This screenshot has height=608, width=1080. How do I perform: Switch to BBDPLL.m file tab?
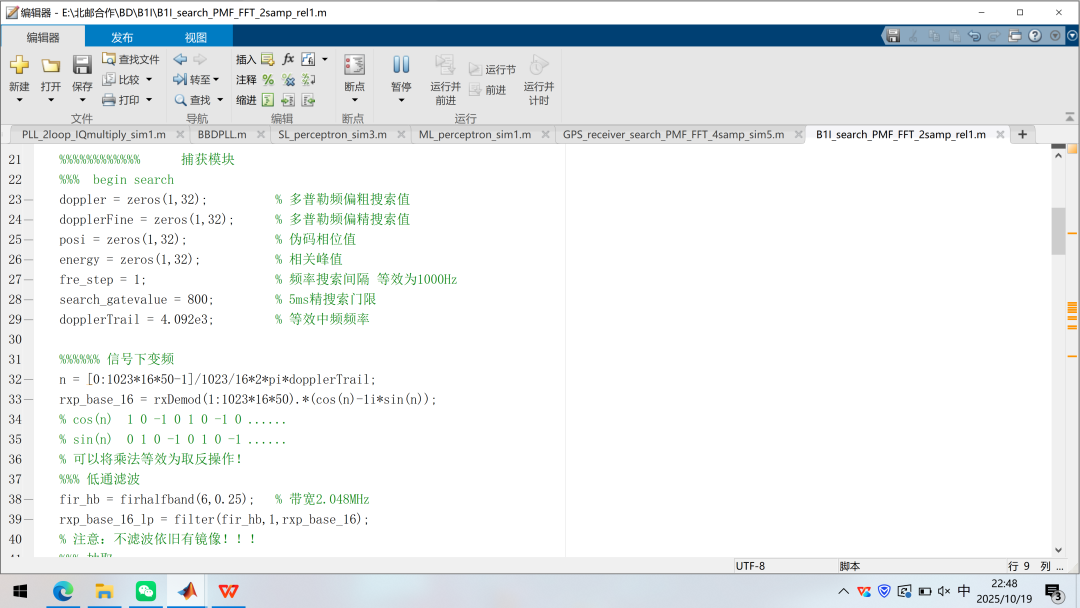221,134
